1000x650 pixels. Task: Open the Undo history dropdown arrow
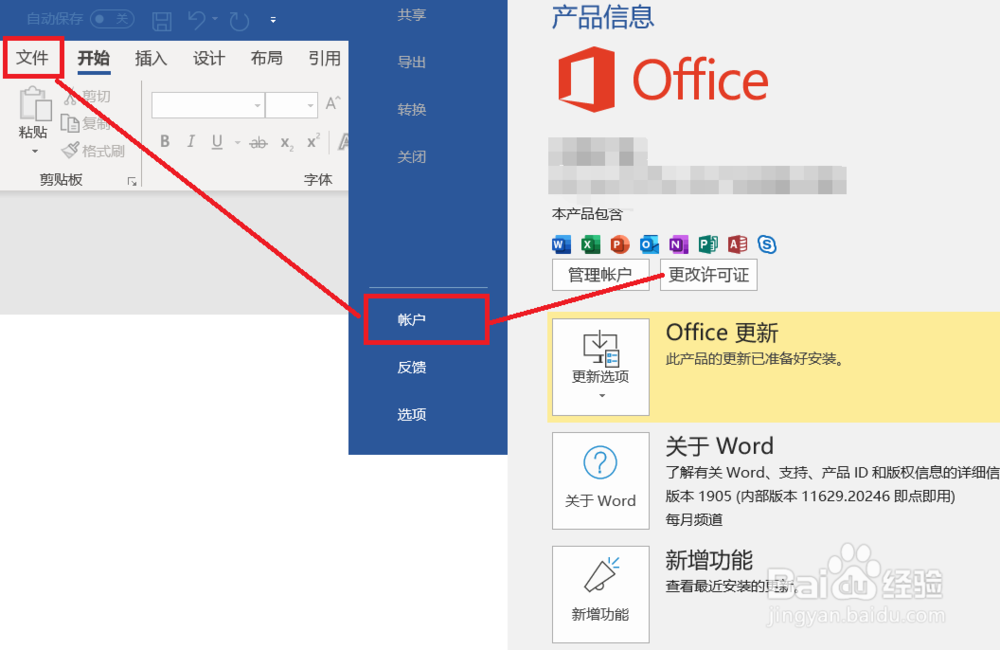215,19
